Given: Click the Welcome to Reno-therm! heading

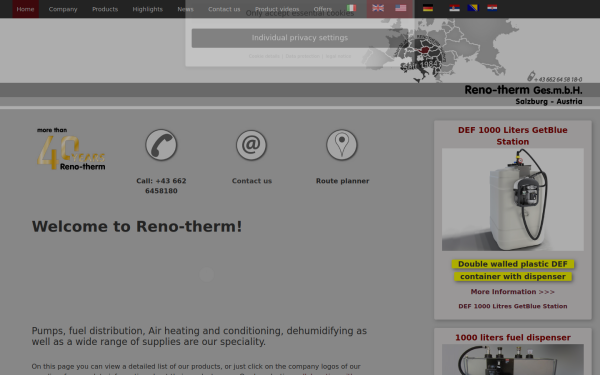Looking at the screenshot, I should pos(137,227).
